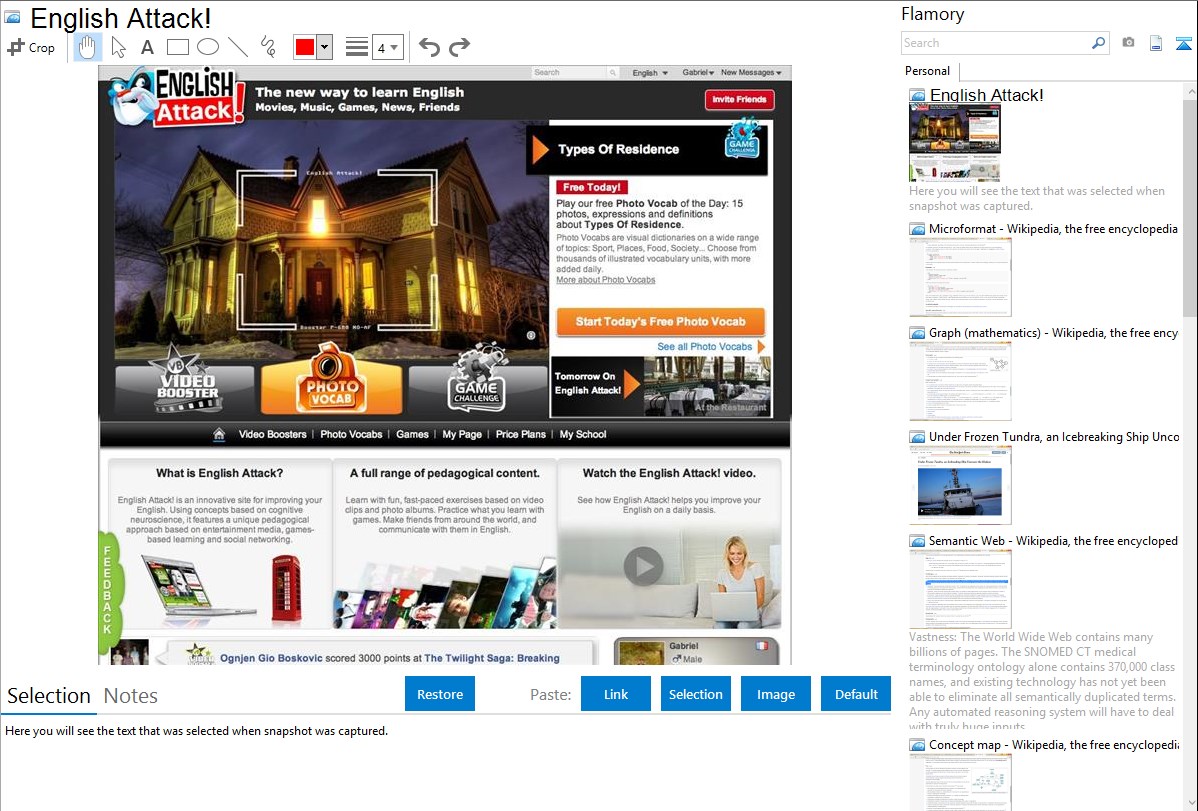Select the freehand scribble tool
The image size is (1198, 811).
pos(267,47)
